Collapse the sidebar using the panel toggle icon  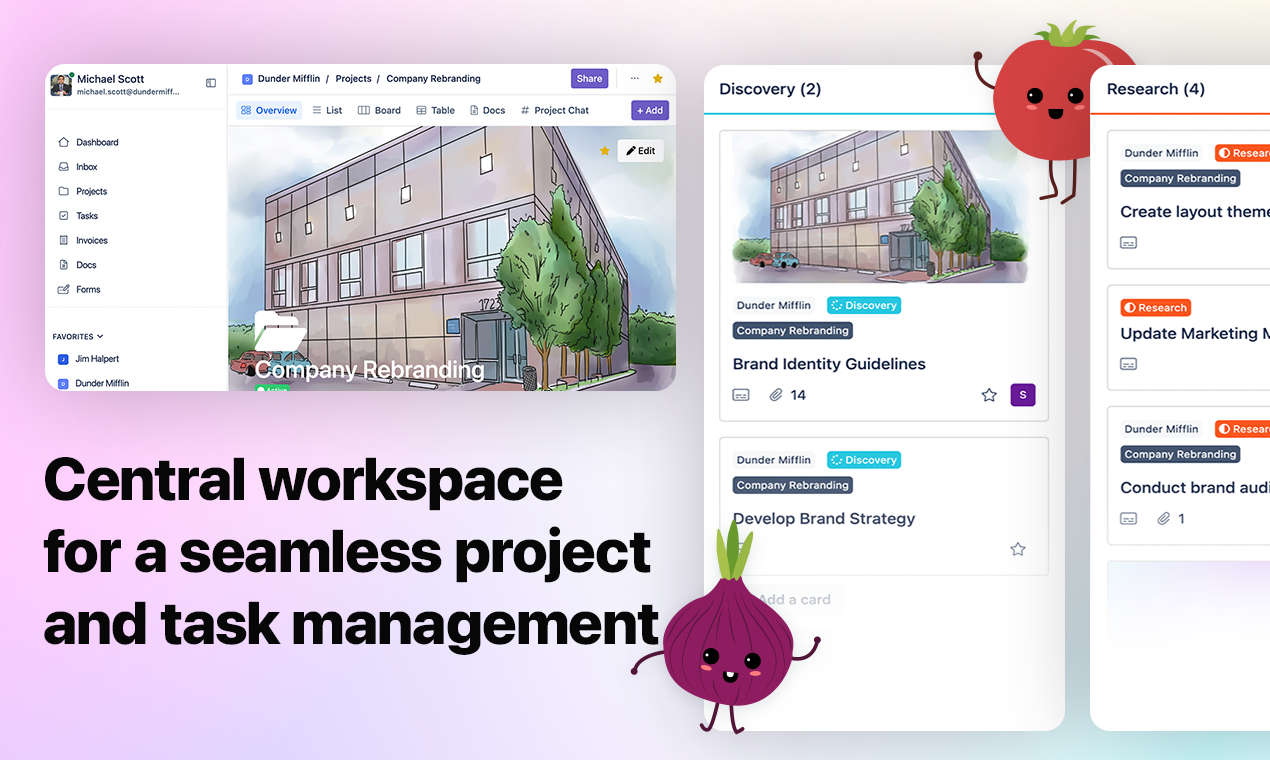click(211, 83)
